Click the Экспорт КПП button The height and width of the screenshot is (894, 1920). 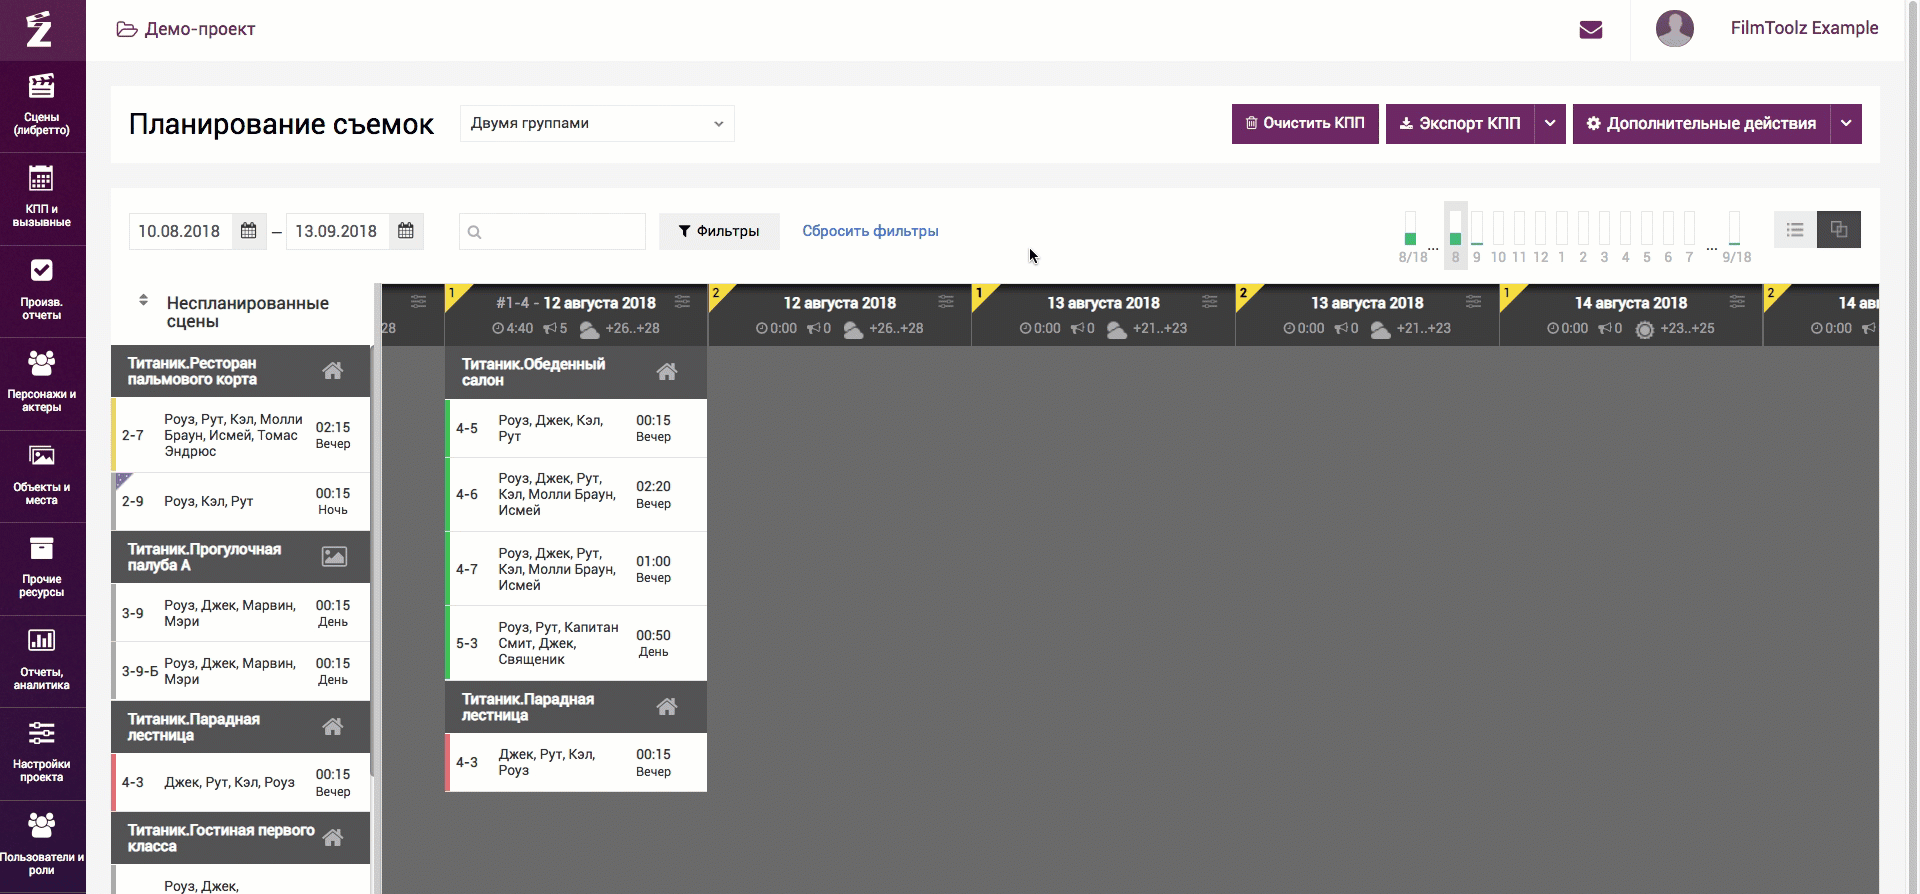pos(1460,124)
